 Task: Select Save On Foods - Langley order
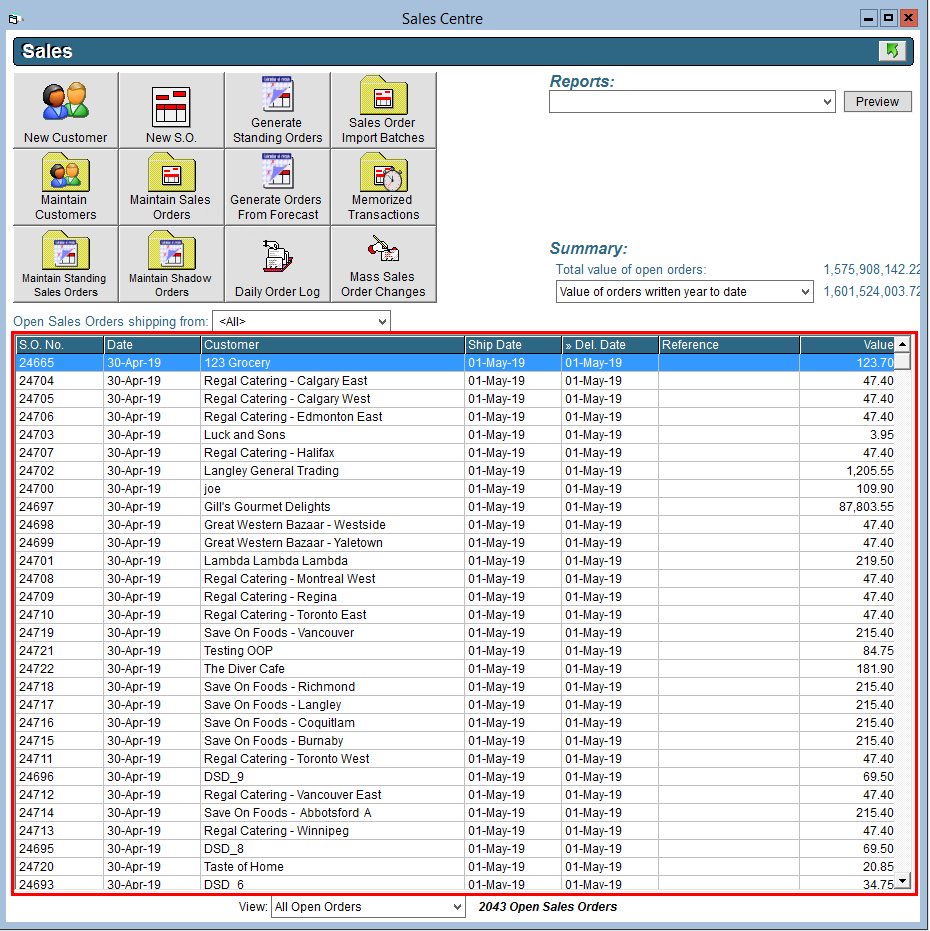coord(455,705)
